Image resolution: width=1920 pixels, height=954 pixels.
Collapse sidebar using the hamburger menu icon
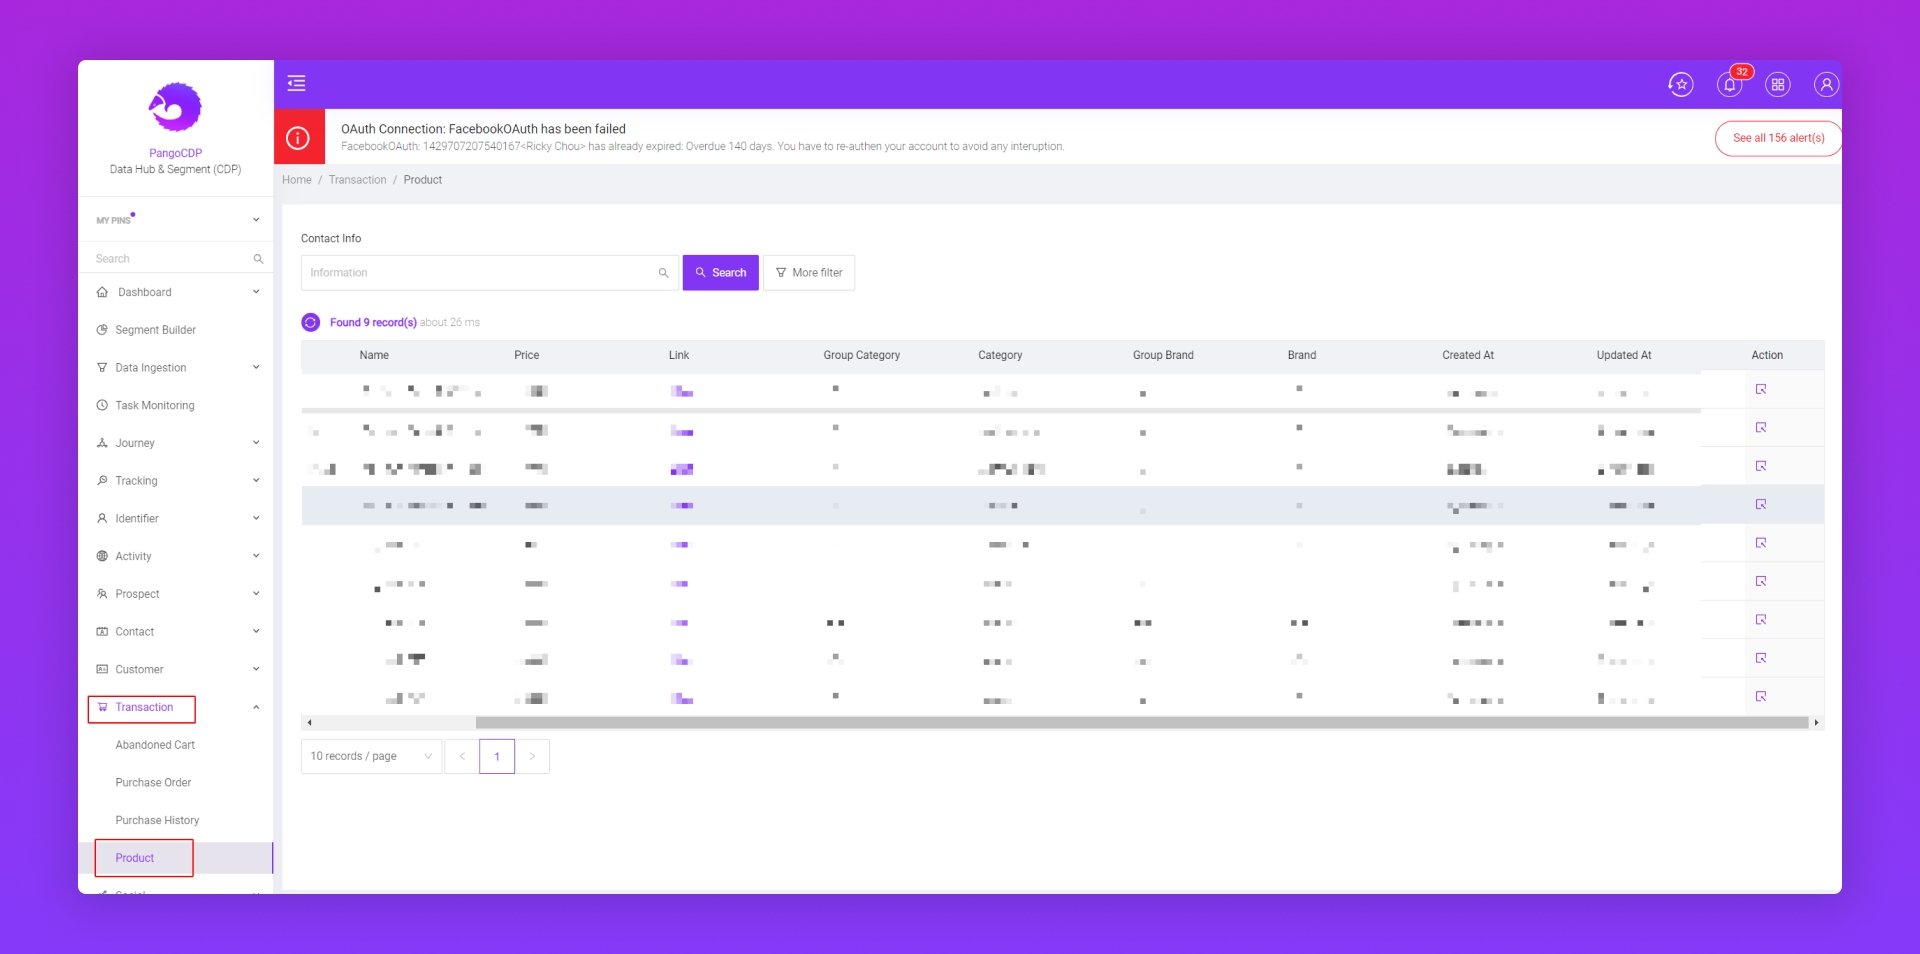(x=296, y=83)
